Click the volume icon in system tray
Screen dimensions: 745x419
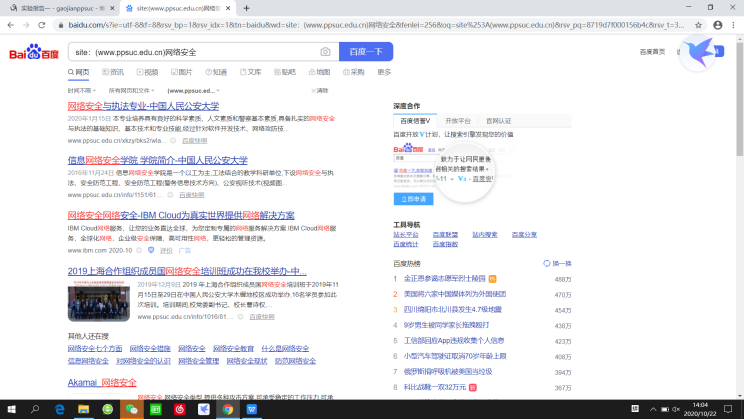pyautogui.click(x=676, y=409)
